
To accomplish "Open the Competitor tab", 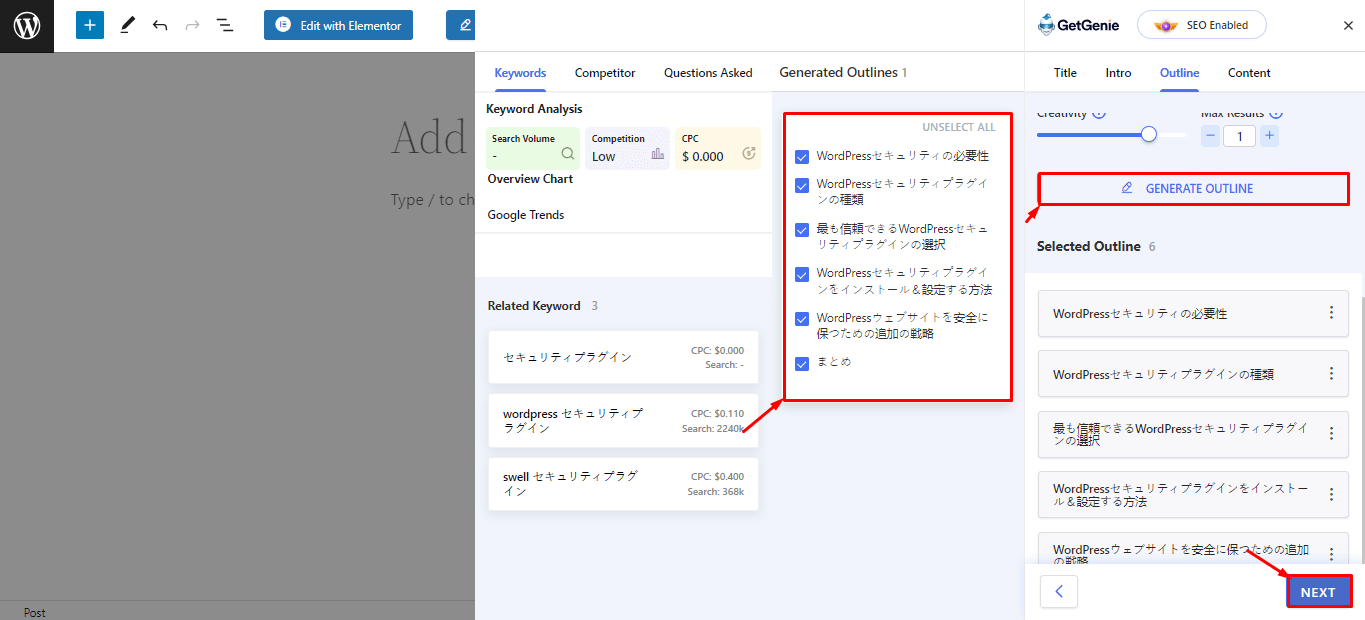I will 605,73.
